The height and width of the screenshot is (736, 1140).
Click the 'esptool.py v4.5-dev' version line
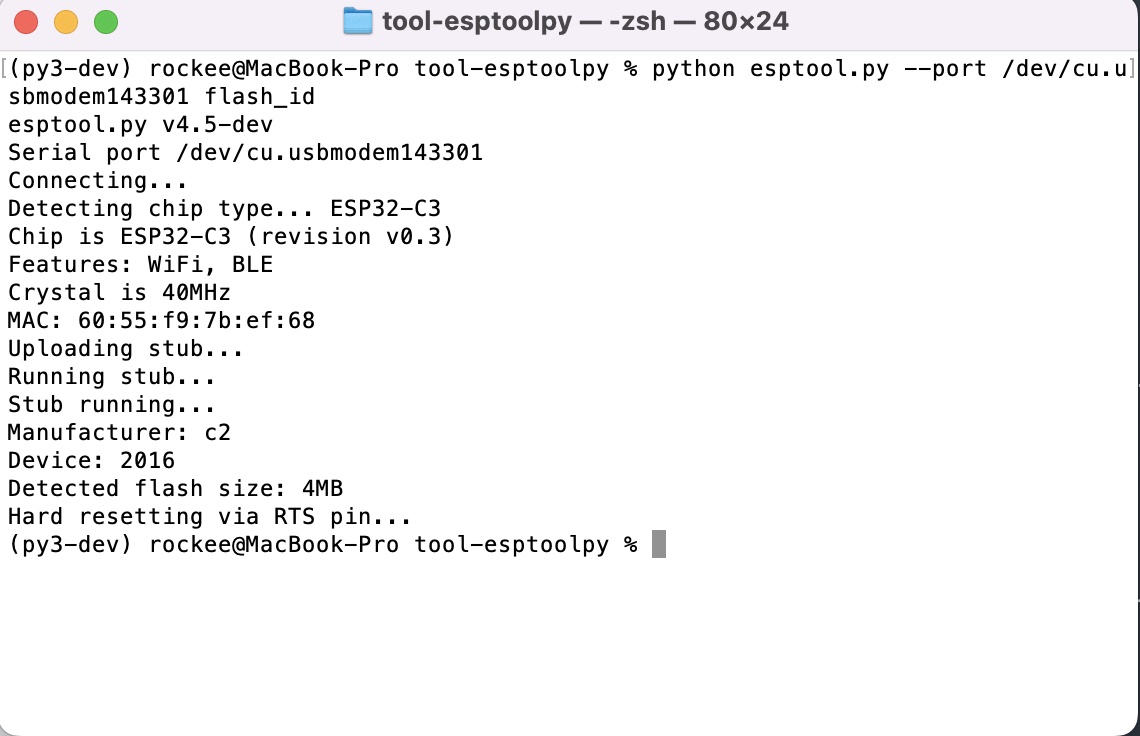tap(140, 125)
